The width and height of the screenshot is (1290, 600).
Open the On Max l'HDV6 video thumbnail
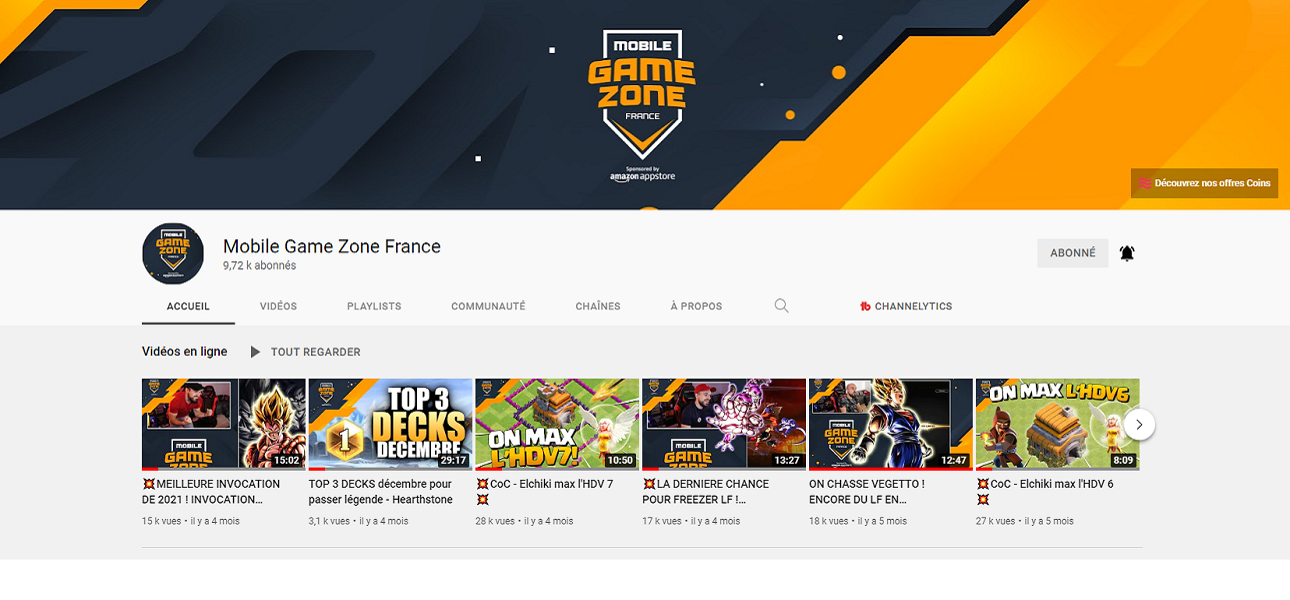(x=1058, y=424)
